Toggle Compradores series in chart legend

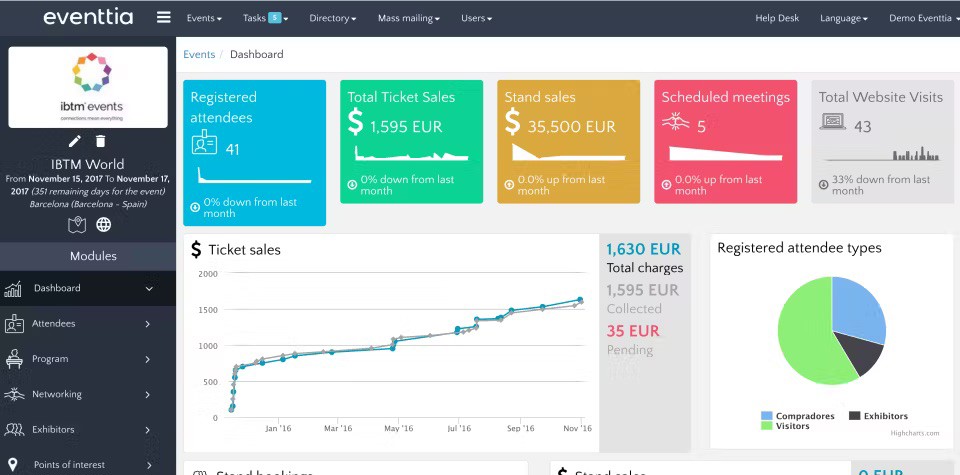[x=795, y=416]
